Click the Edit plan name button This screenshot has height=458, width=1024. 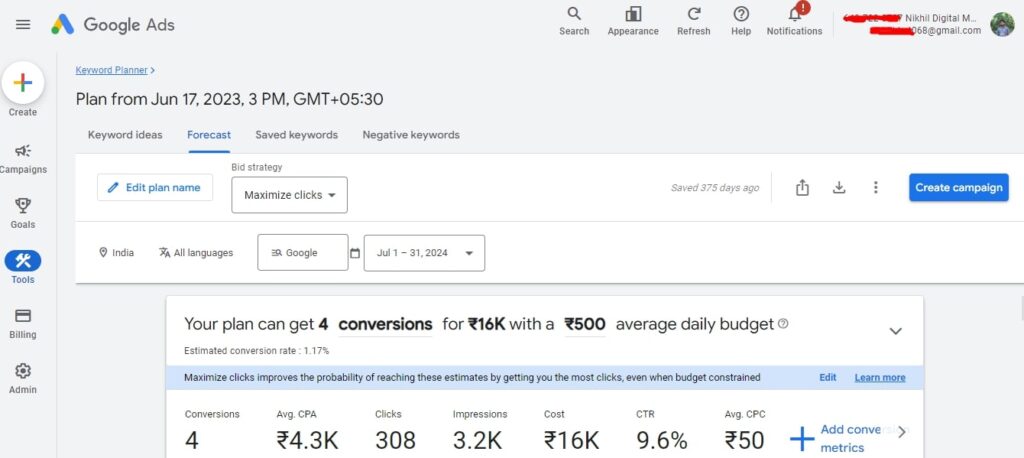[155, 188]
